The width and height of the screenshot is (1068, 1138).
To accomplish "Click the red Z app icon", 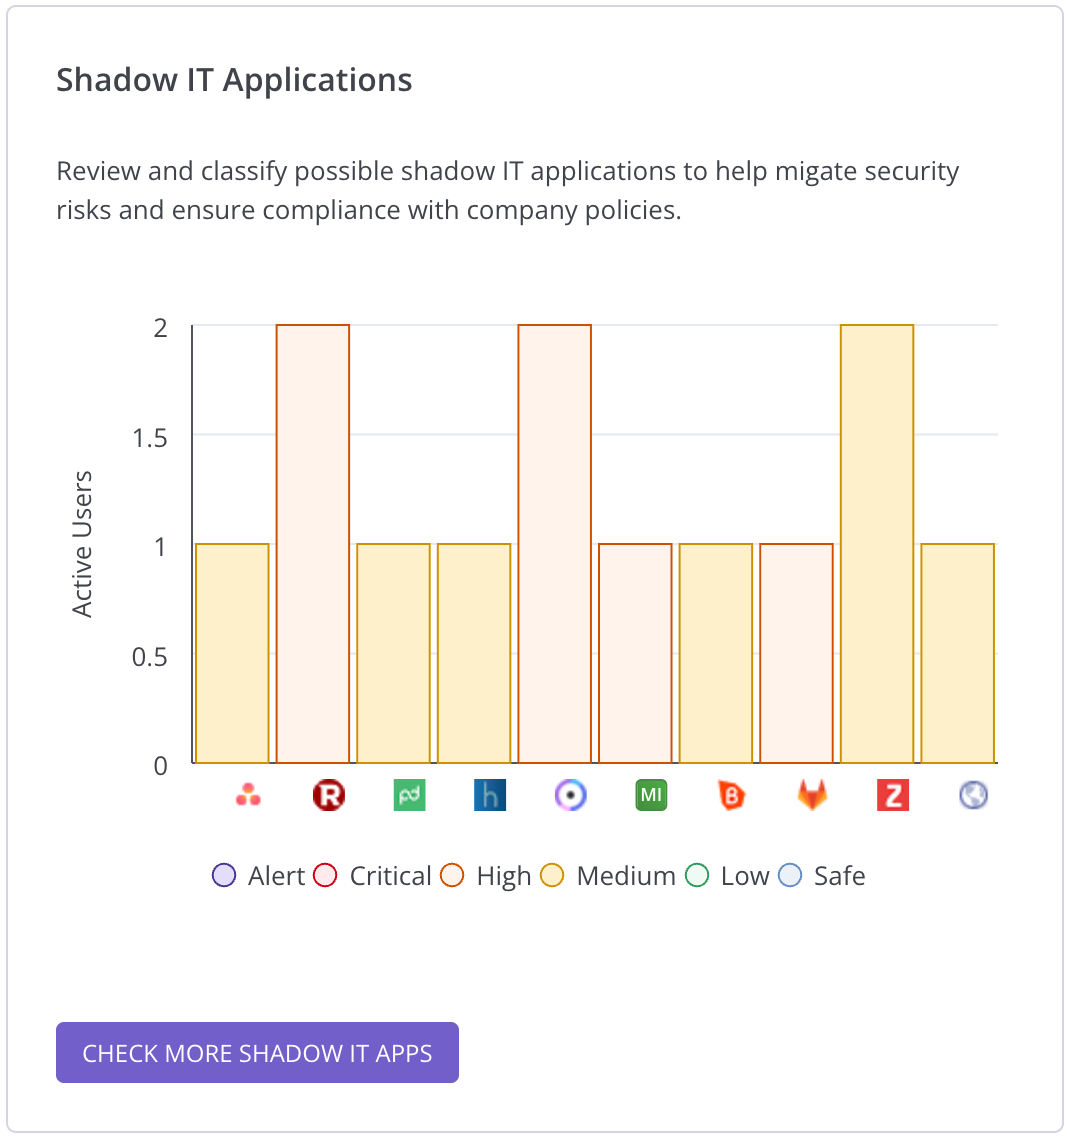I will click(x=893, y=796).
